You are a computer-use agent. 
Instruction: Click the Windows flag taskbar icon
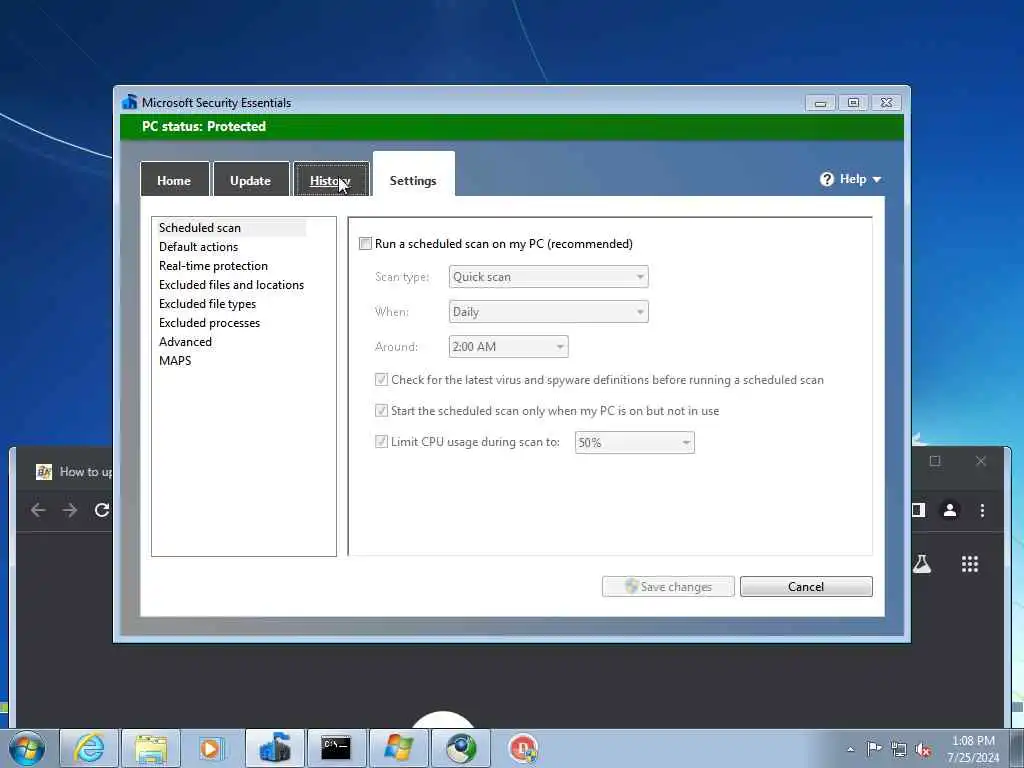(398, 748)
